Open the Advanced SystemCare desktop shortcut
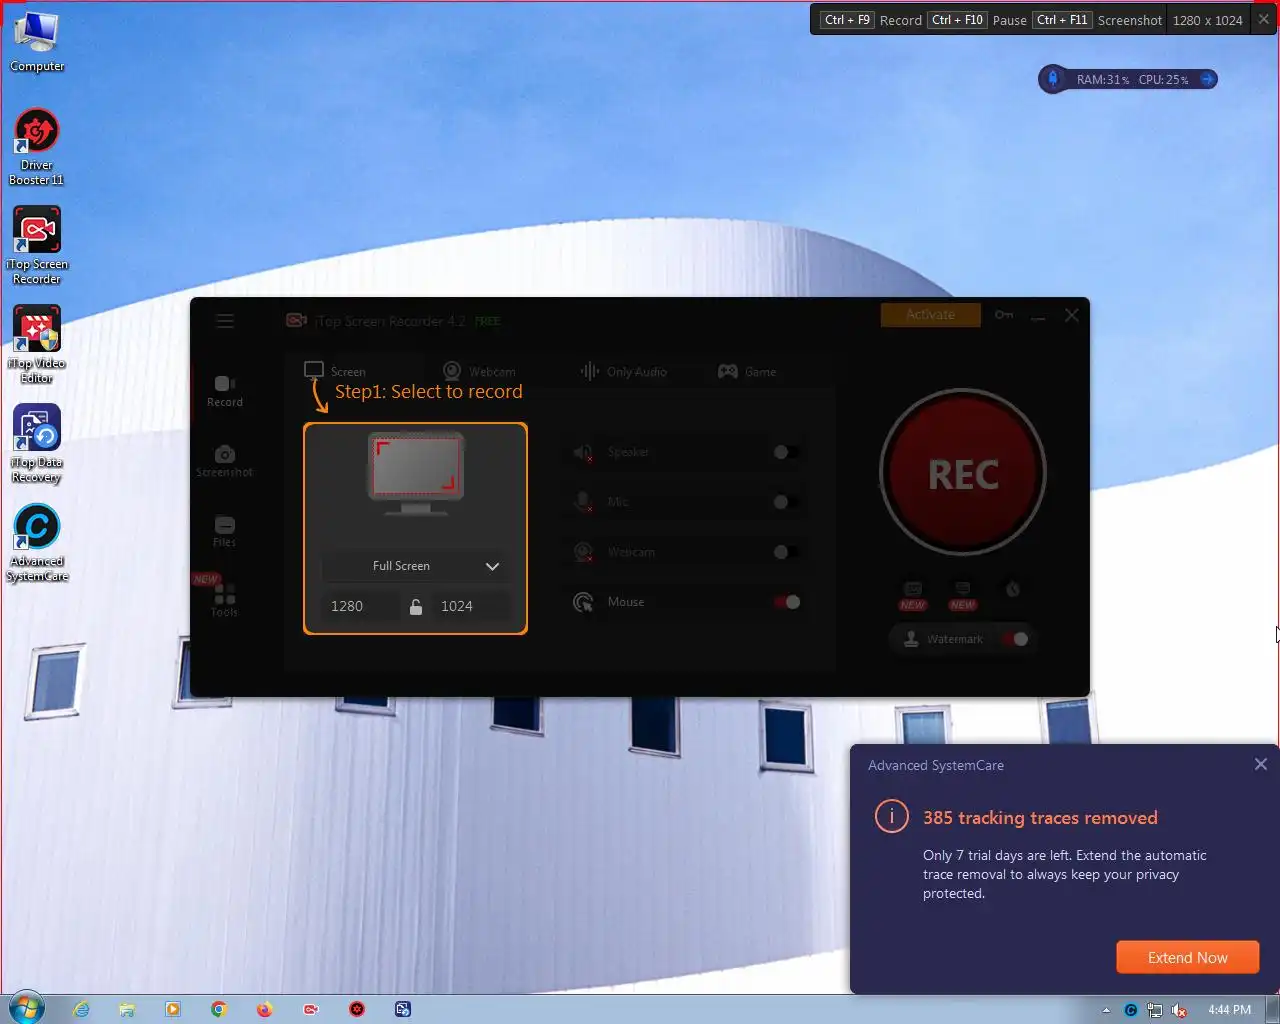 [x=37, y=543]
